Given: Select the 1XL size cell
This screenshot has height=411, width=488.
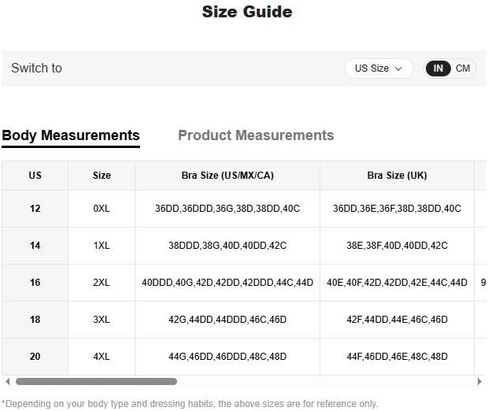Looking at the screenshot, I should pos(102,246).
